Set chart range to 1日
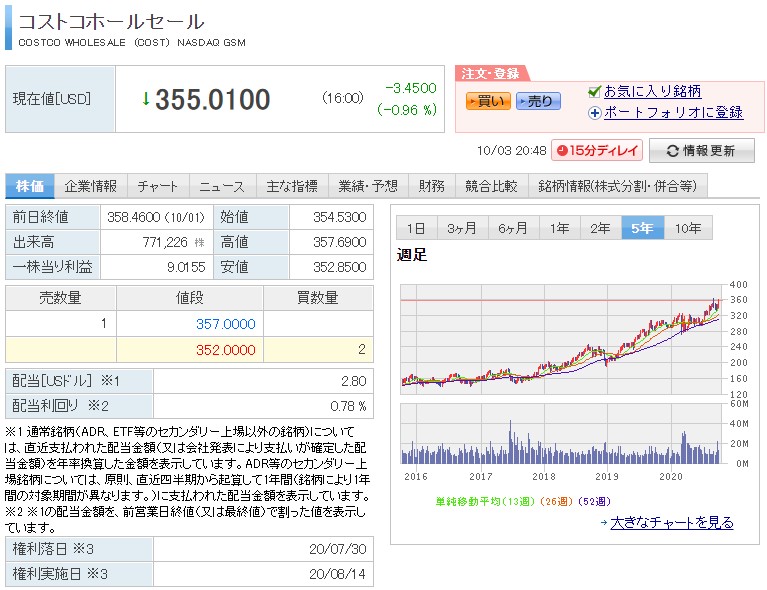This screenshot has width=767, height=590. pyautogui.click(x=416, y=227)
